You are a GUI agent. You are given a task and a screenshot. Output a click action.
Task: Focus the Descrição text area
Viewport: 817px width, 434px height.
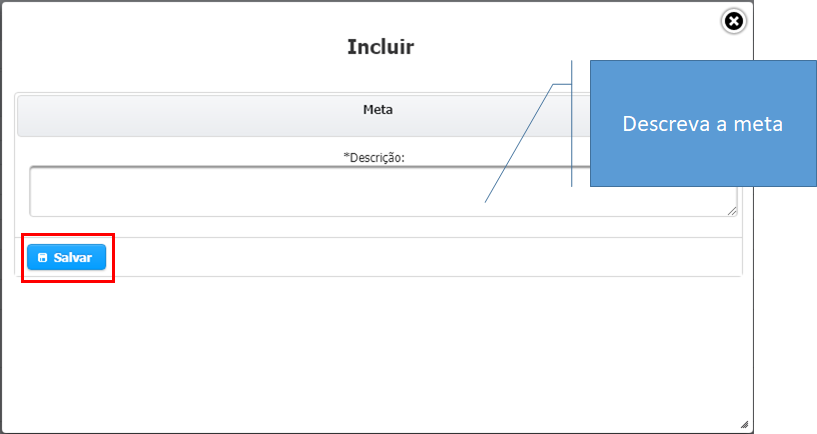(x=300, y=191)
